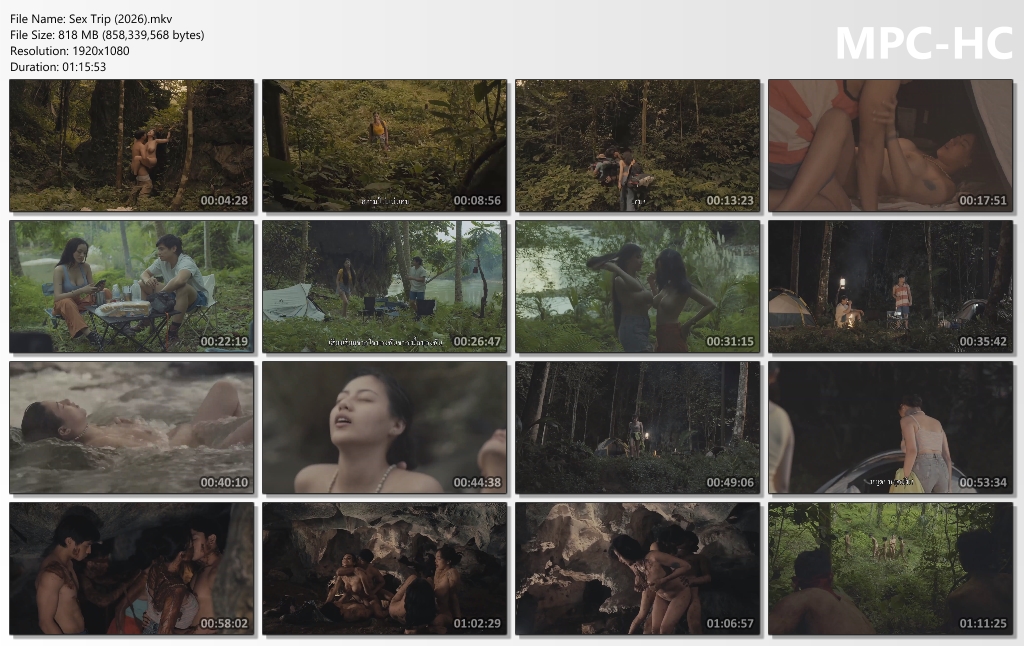1024x646 pixels.
Task: Click the File Size 818 MB line
Action: [107, 35]
